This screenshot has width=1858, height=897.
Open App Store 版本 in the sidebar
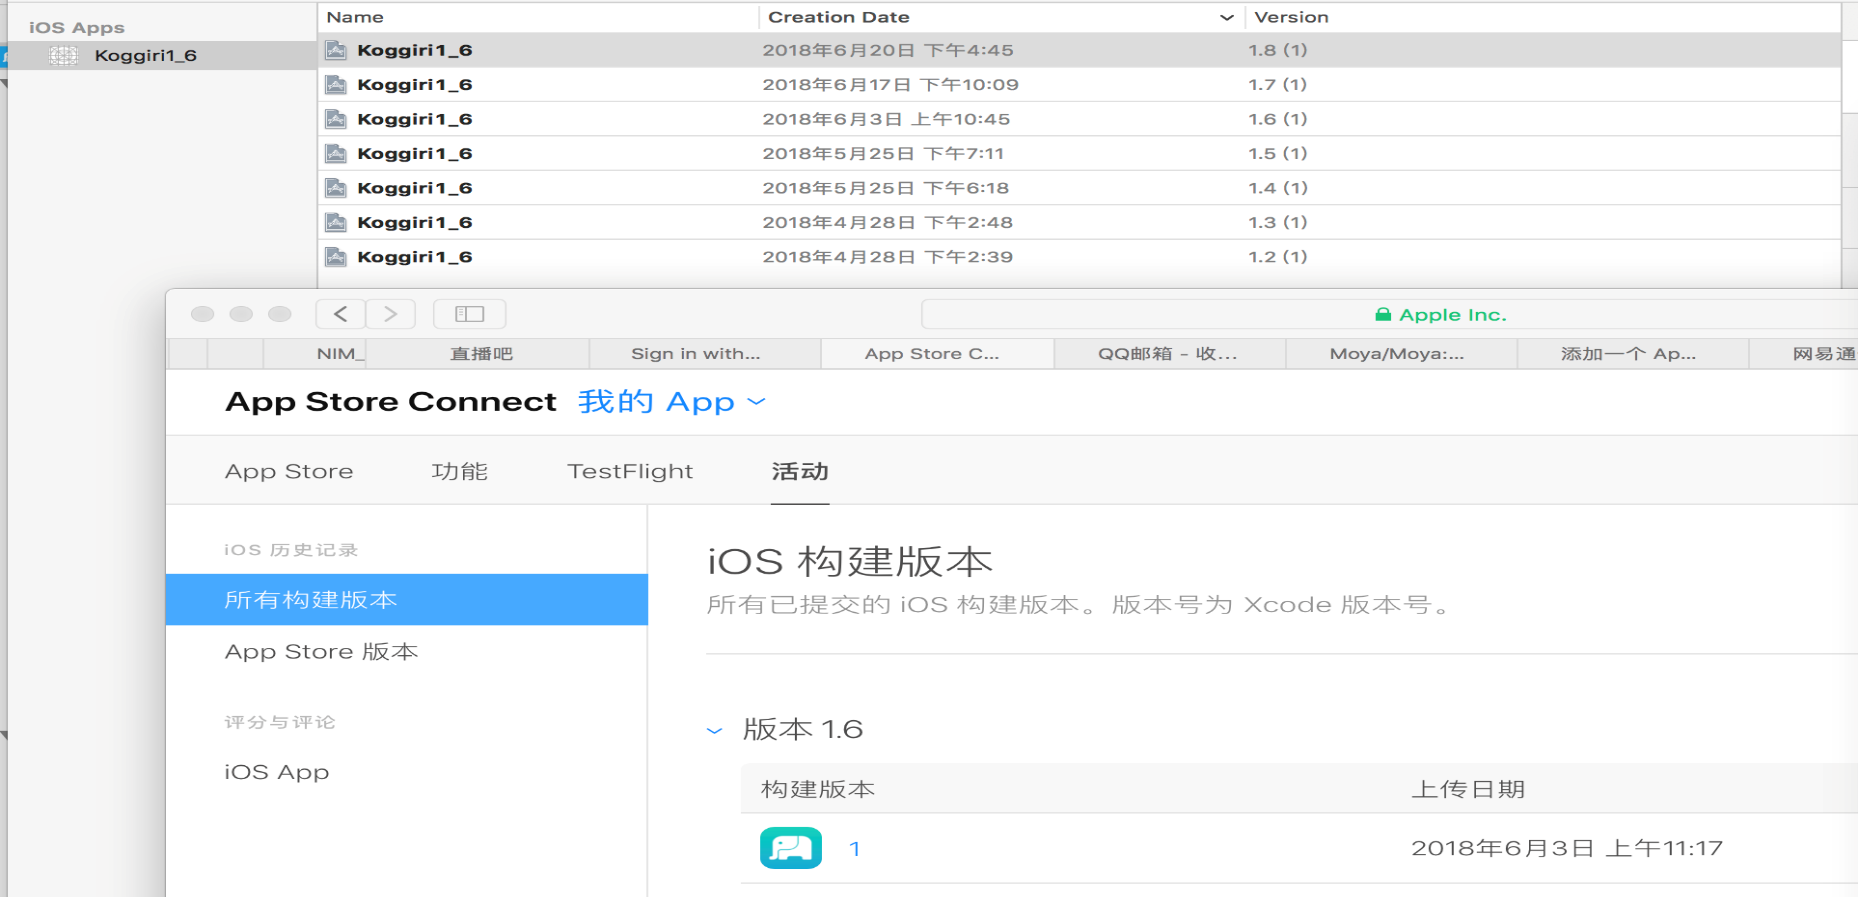point(322,652)
